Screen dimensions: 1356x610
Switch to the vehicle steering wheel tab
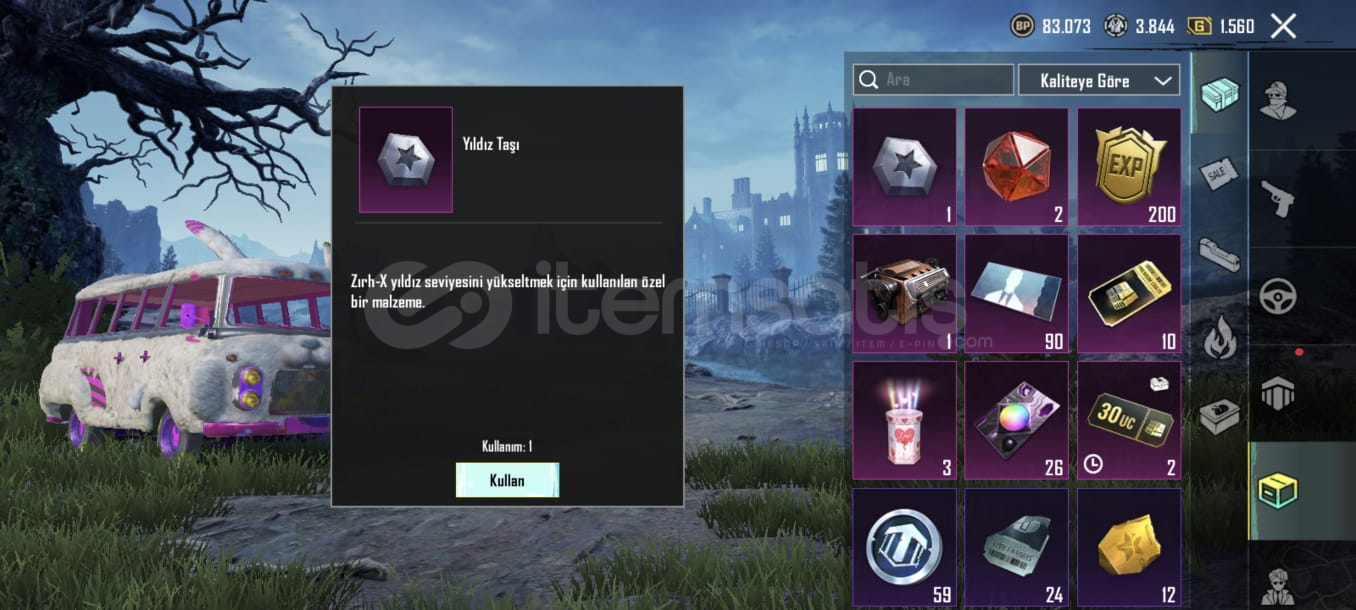tap(1277, 296)
